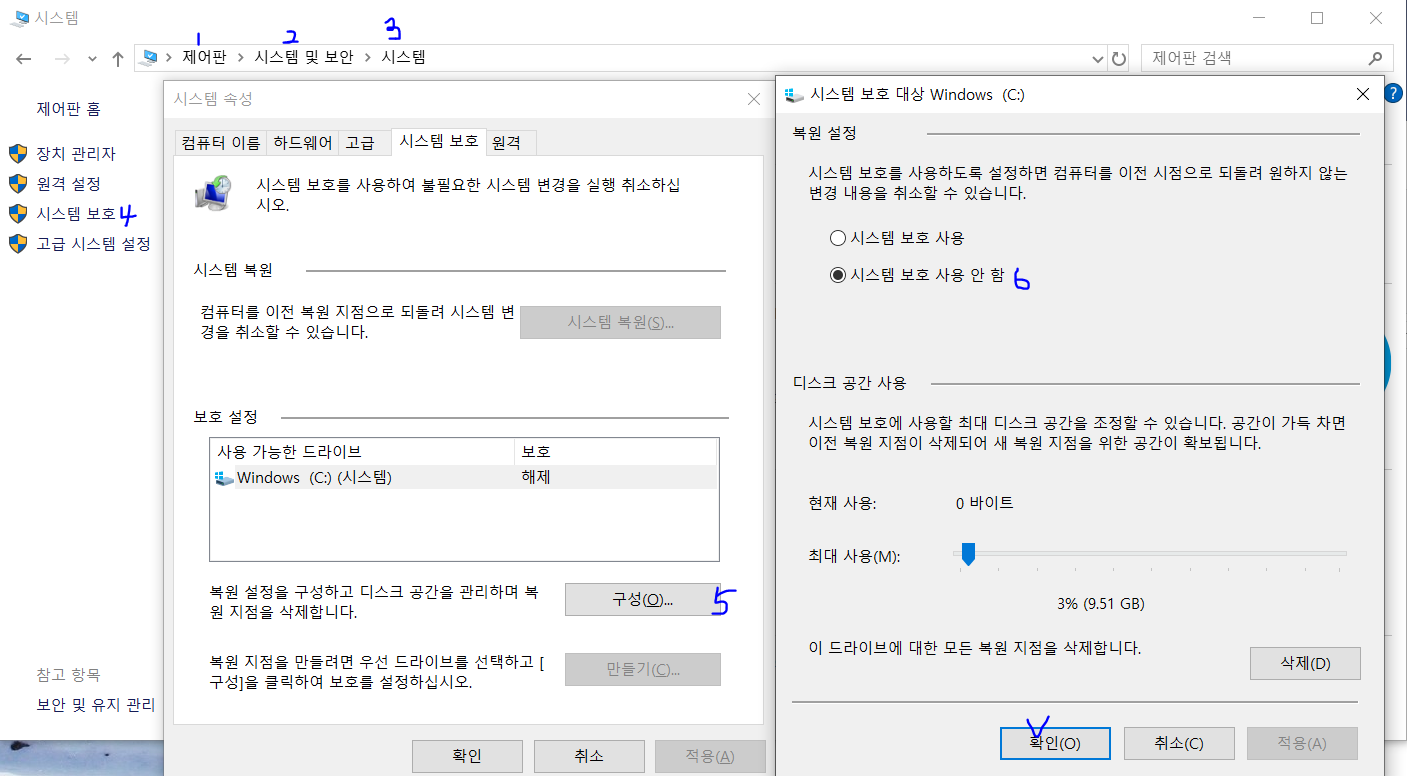1407x776 pixels.
Task: Open 장치 관리자 in sidebar
Action: coord(76,154)
